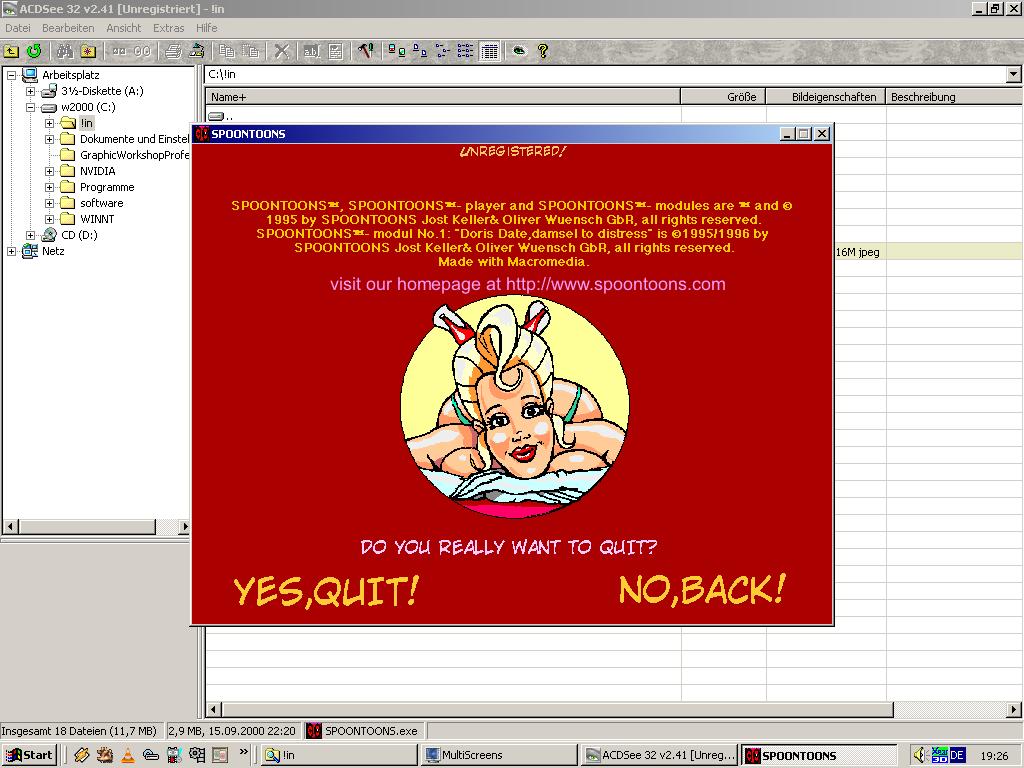Screen dimensions: 1024x768
Task: Click the green Refresh arrow icon
Action: click(34, 51)
